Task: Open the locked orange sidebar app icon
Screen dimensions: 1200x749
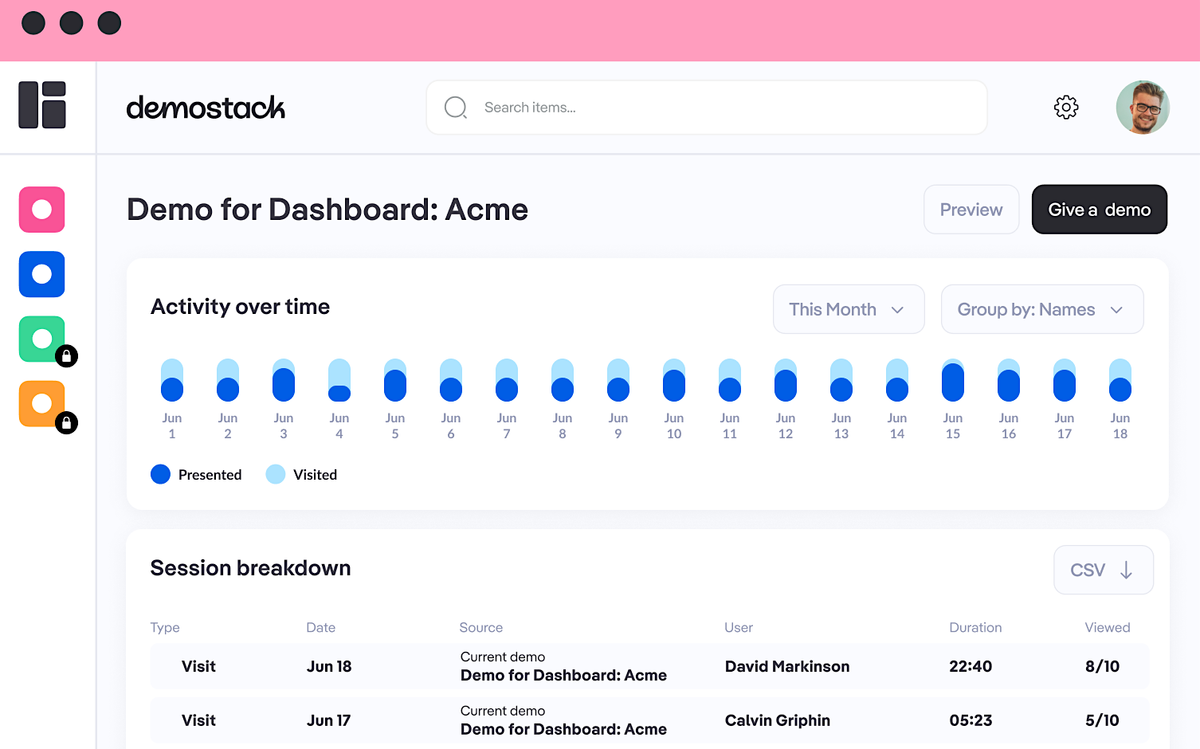Action: [42, 404]
